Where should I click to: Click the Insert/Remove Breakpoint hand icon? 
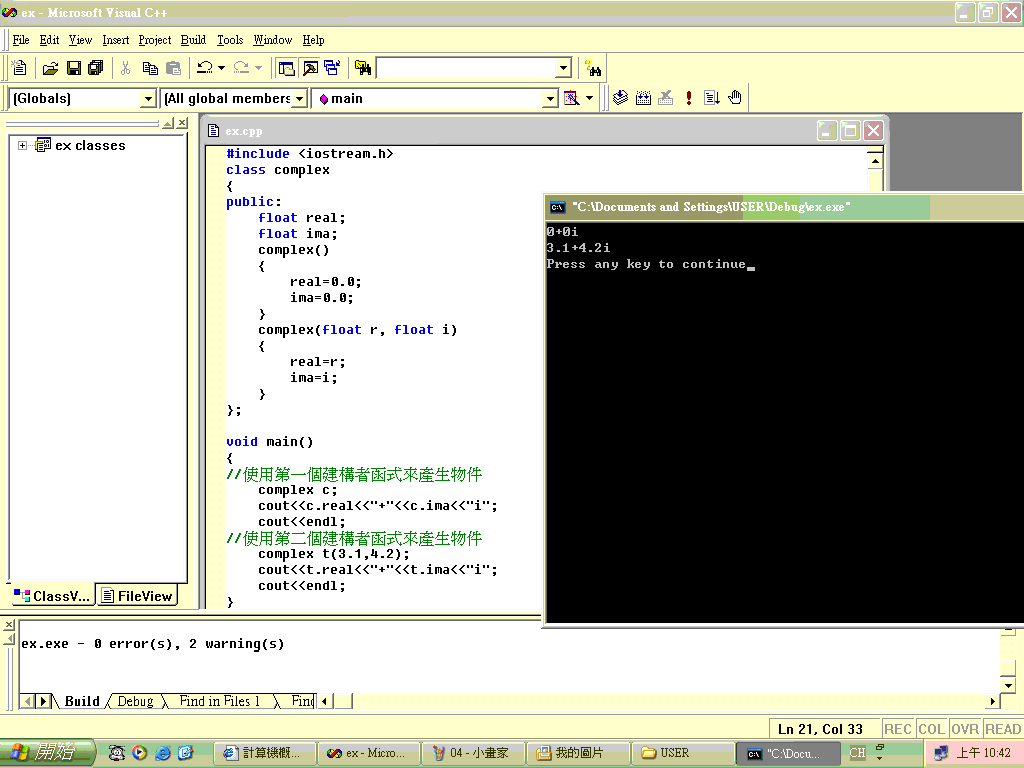pyautogui.click(x=735, y=98)
